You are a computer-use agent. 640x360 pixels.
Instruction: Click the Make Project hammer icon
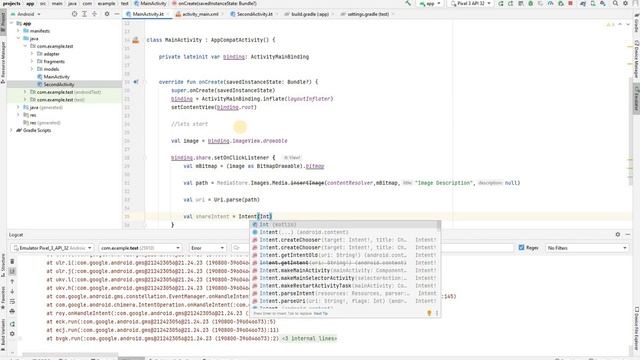pos(408,3)
